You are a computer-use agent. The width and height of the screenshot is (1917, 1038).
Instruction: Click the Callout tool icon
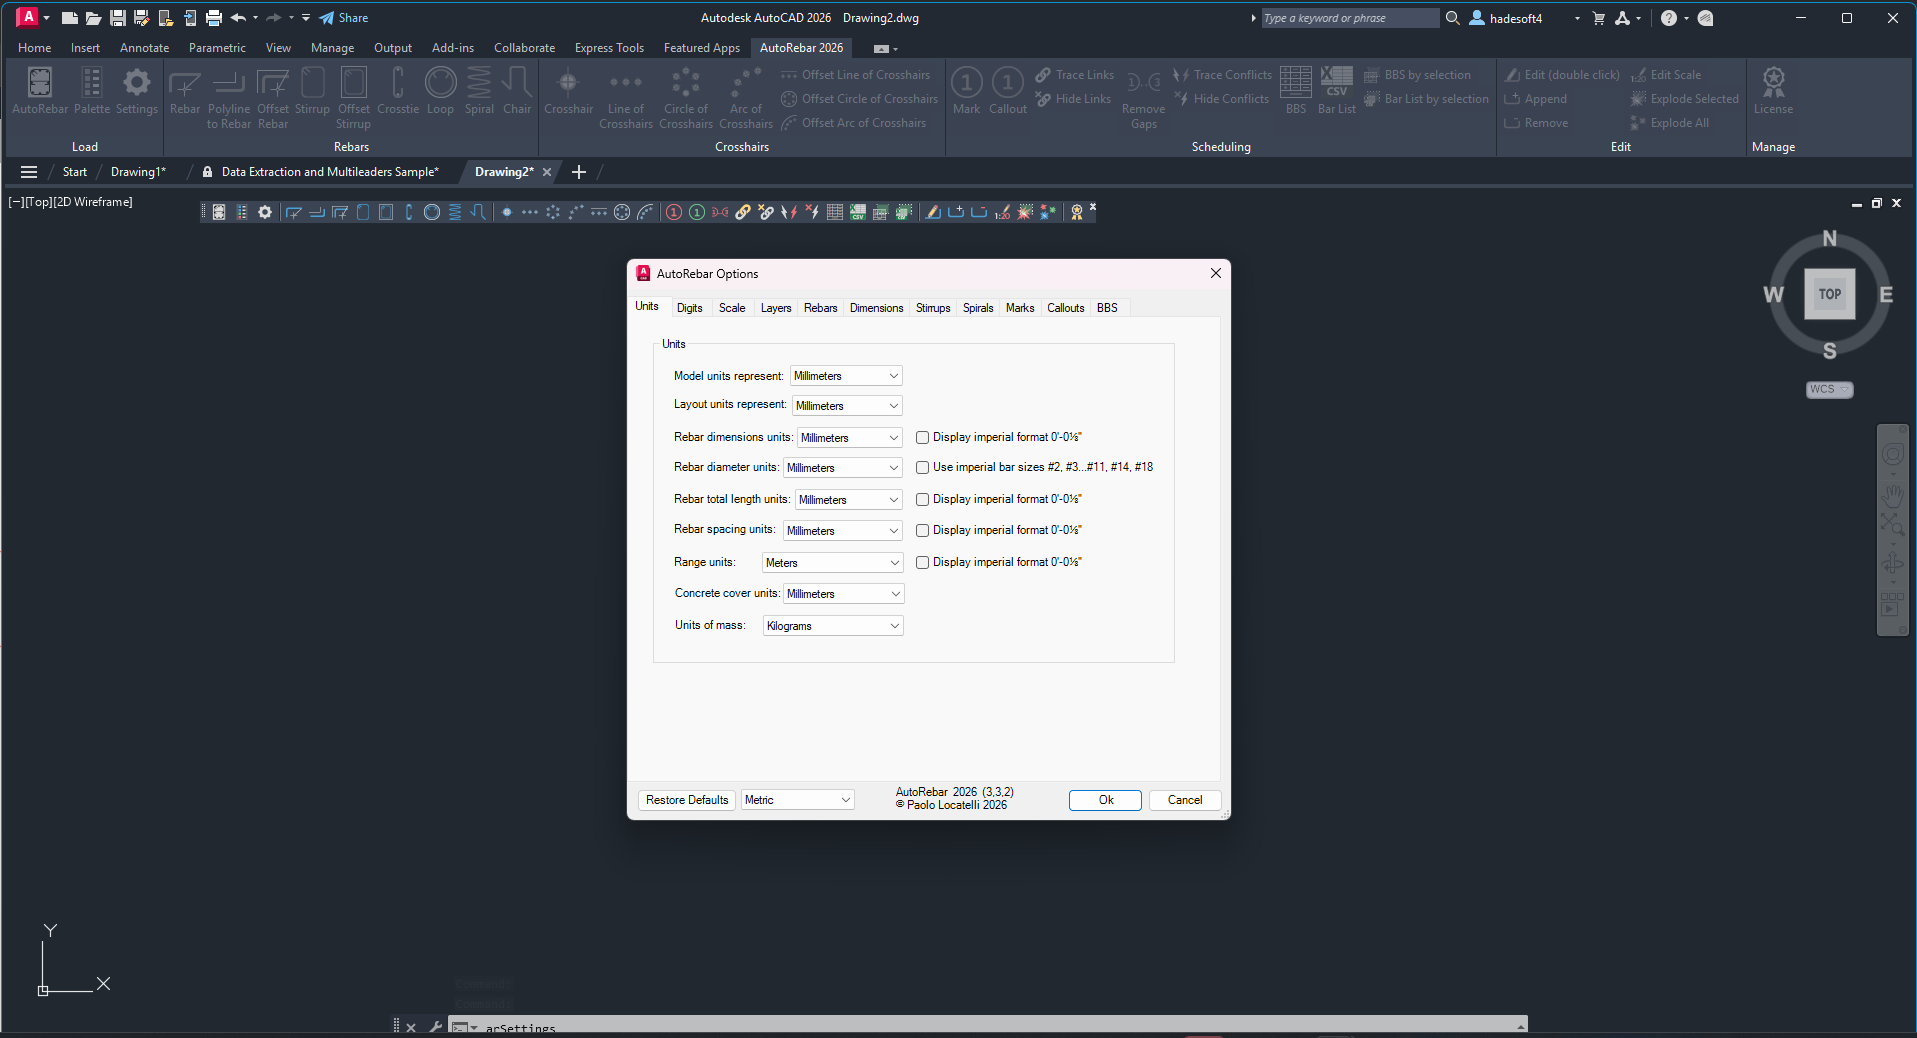(1008, 91)
